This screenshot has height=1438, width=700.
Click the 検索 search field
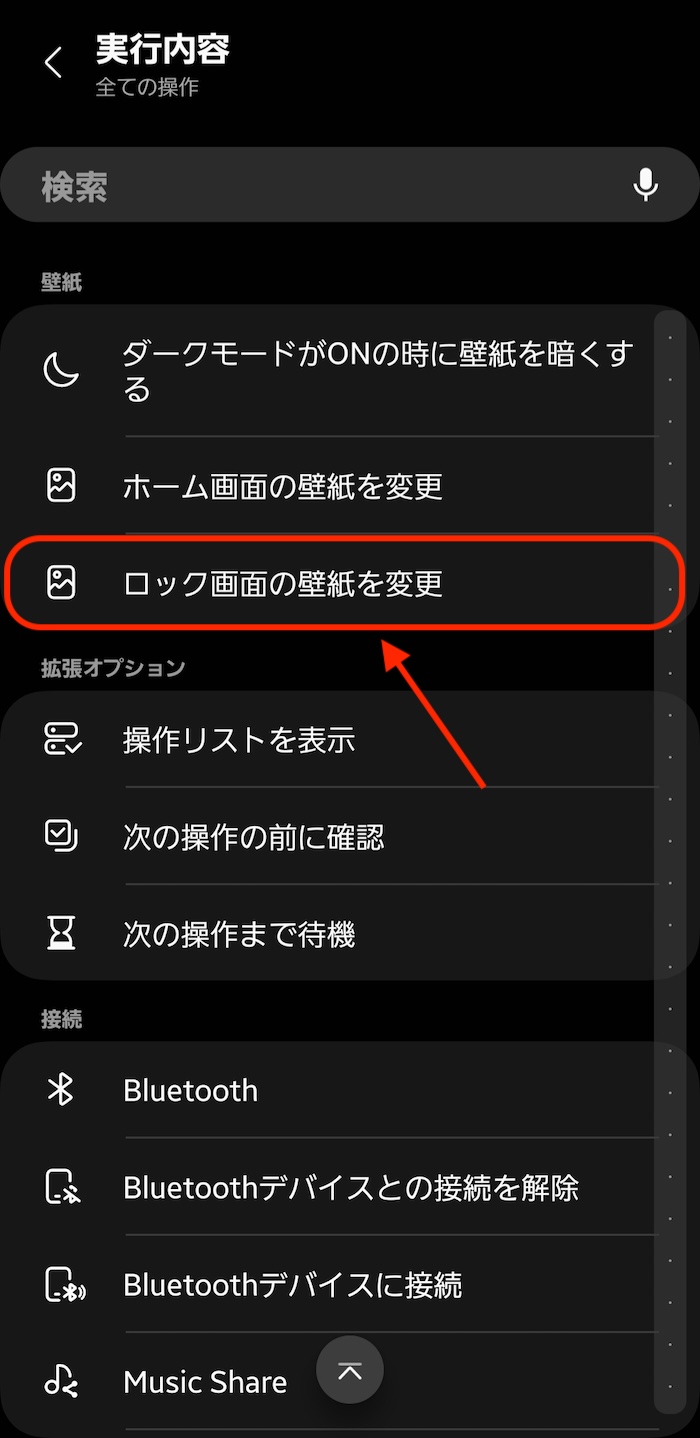350,184
